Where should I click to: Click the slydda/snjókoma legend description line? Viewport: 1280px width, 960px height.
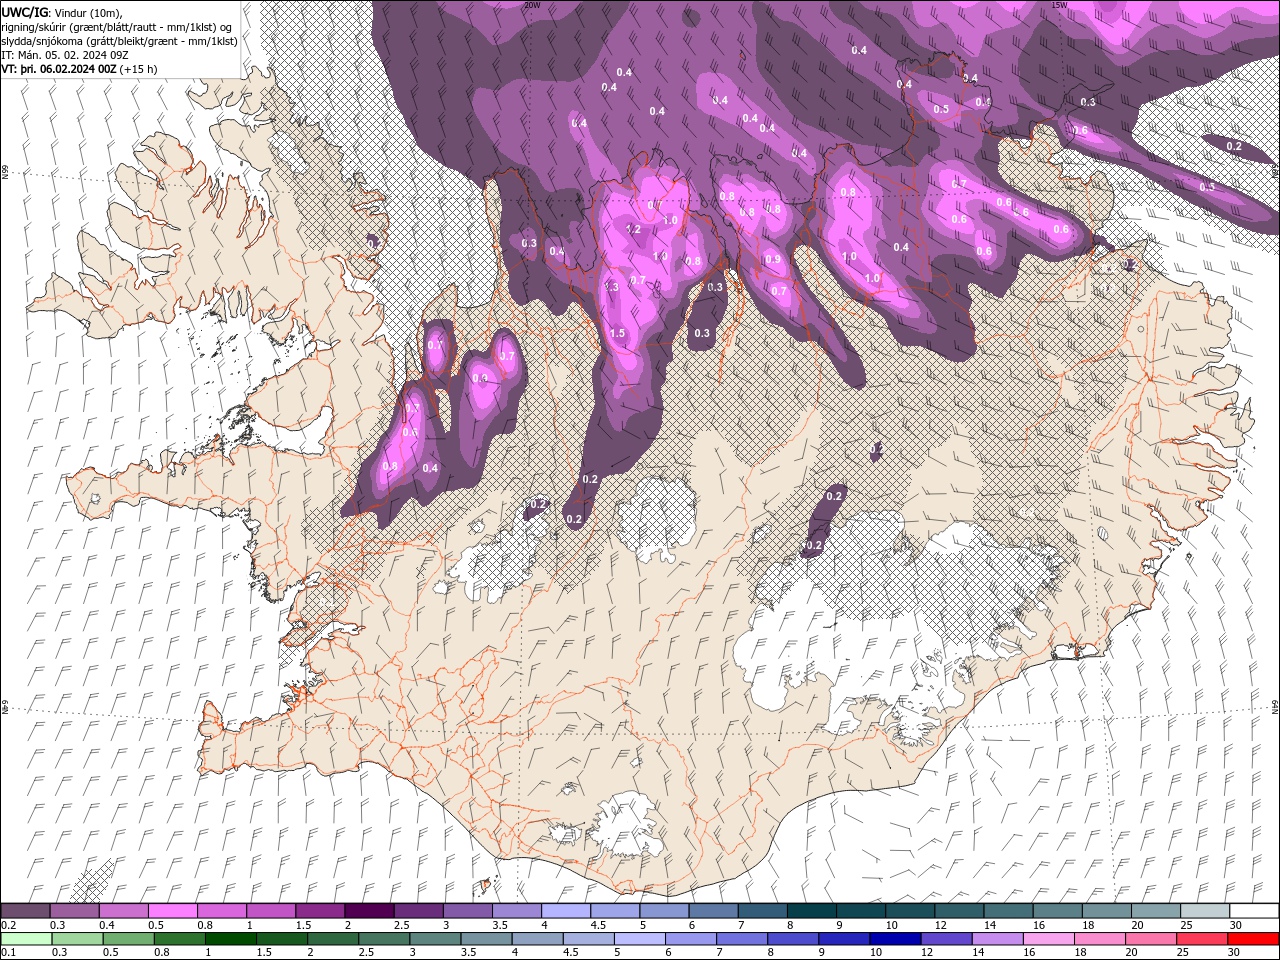click(x=120, y=40)
